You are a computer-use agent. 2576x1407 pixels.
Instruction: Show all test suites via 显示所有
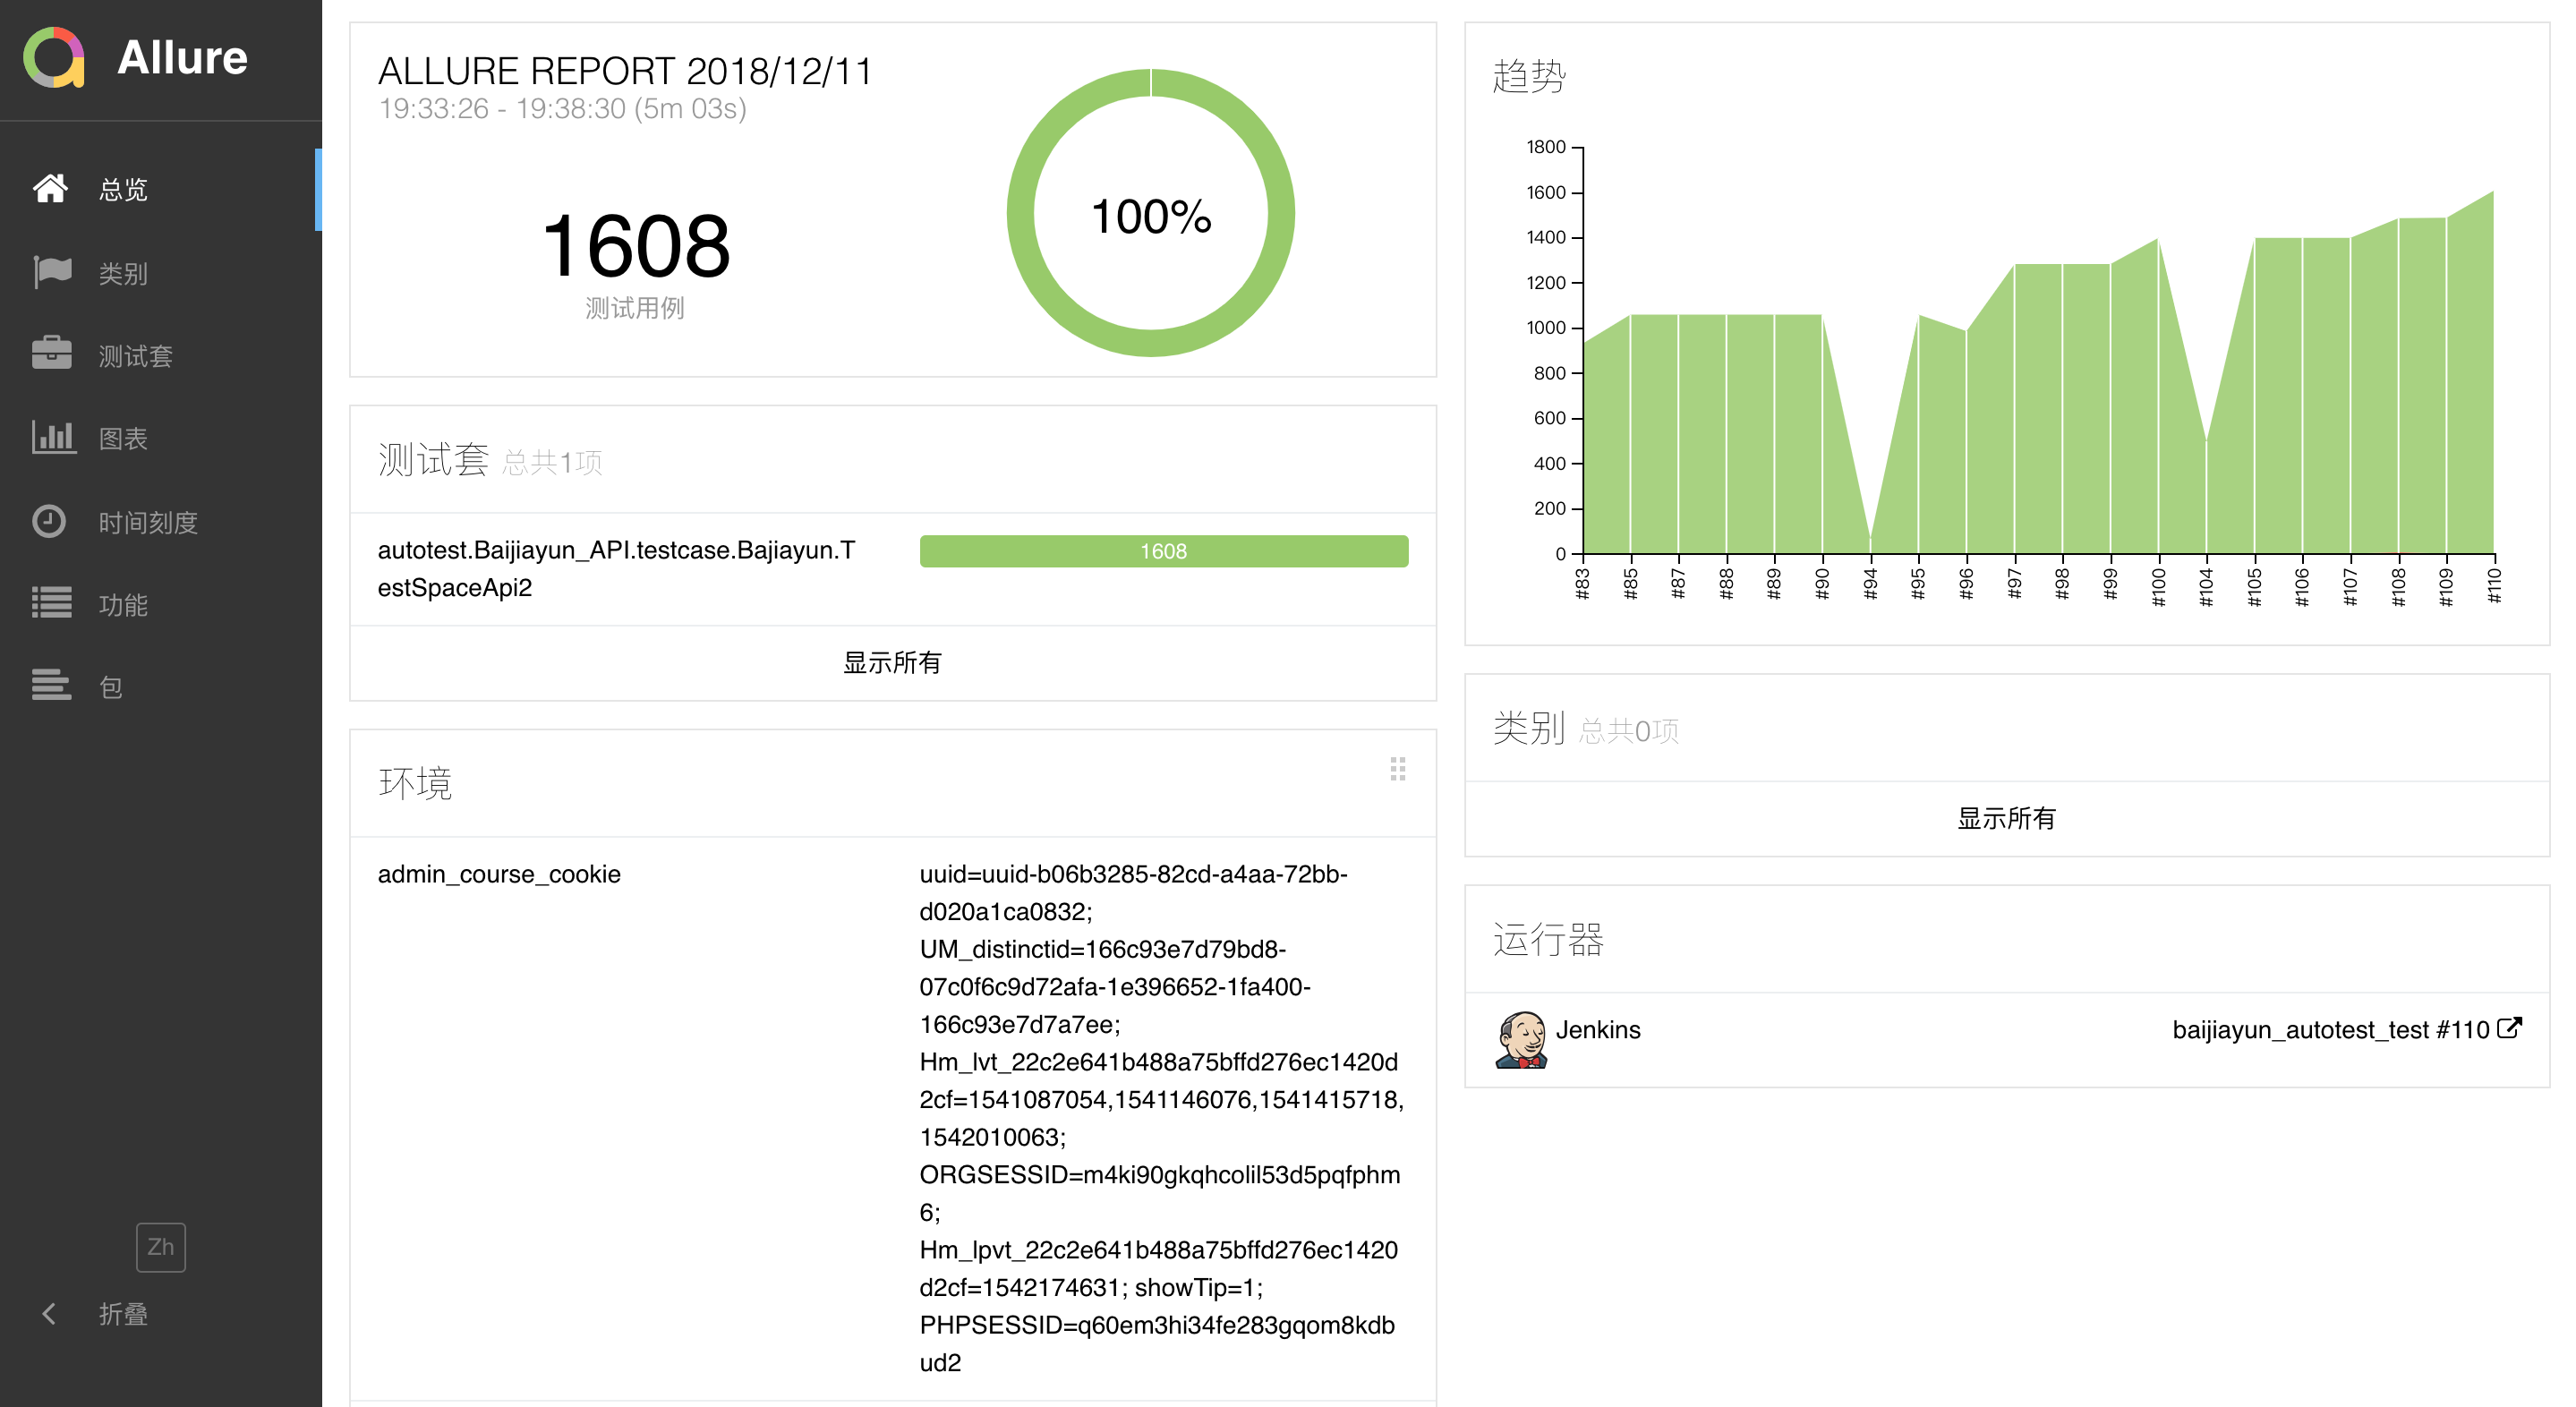pyautogui.click(x=892, y=662)
